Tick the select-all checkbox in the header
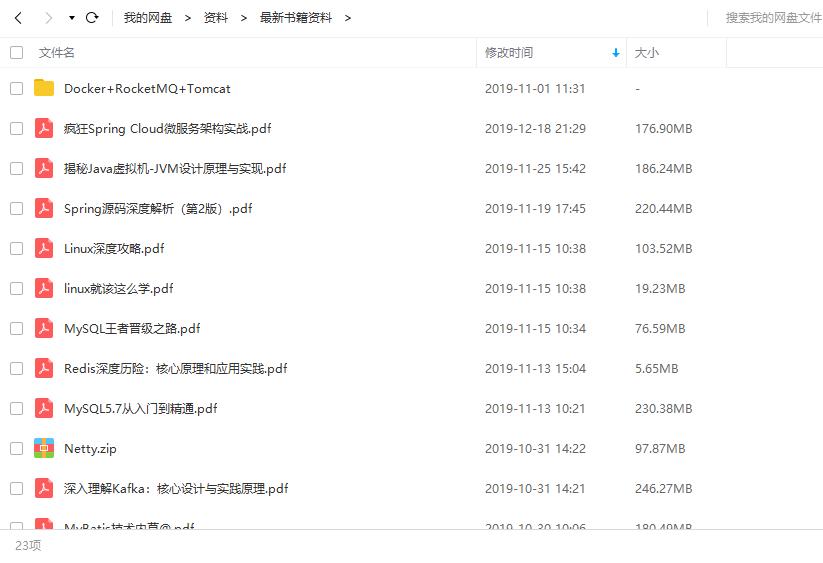This screenshot has height=563, width=823. pos(17,52)
